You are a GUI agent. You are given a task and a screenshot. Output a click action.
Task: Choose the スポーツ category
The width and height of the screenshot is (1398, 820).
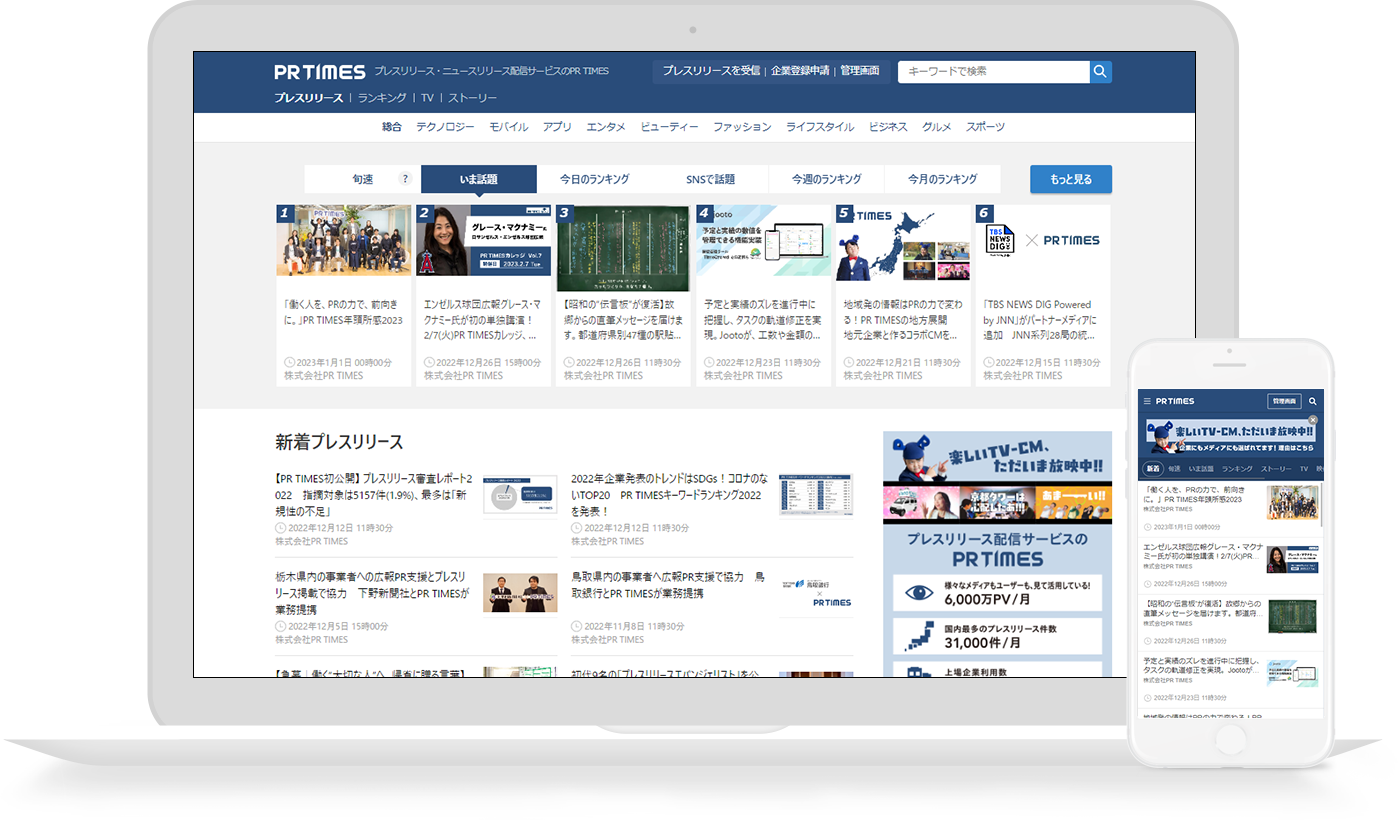[985, 127]
